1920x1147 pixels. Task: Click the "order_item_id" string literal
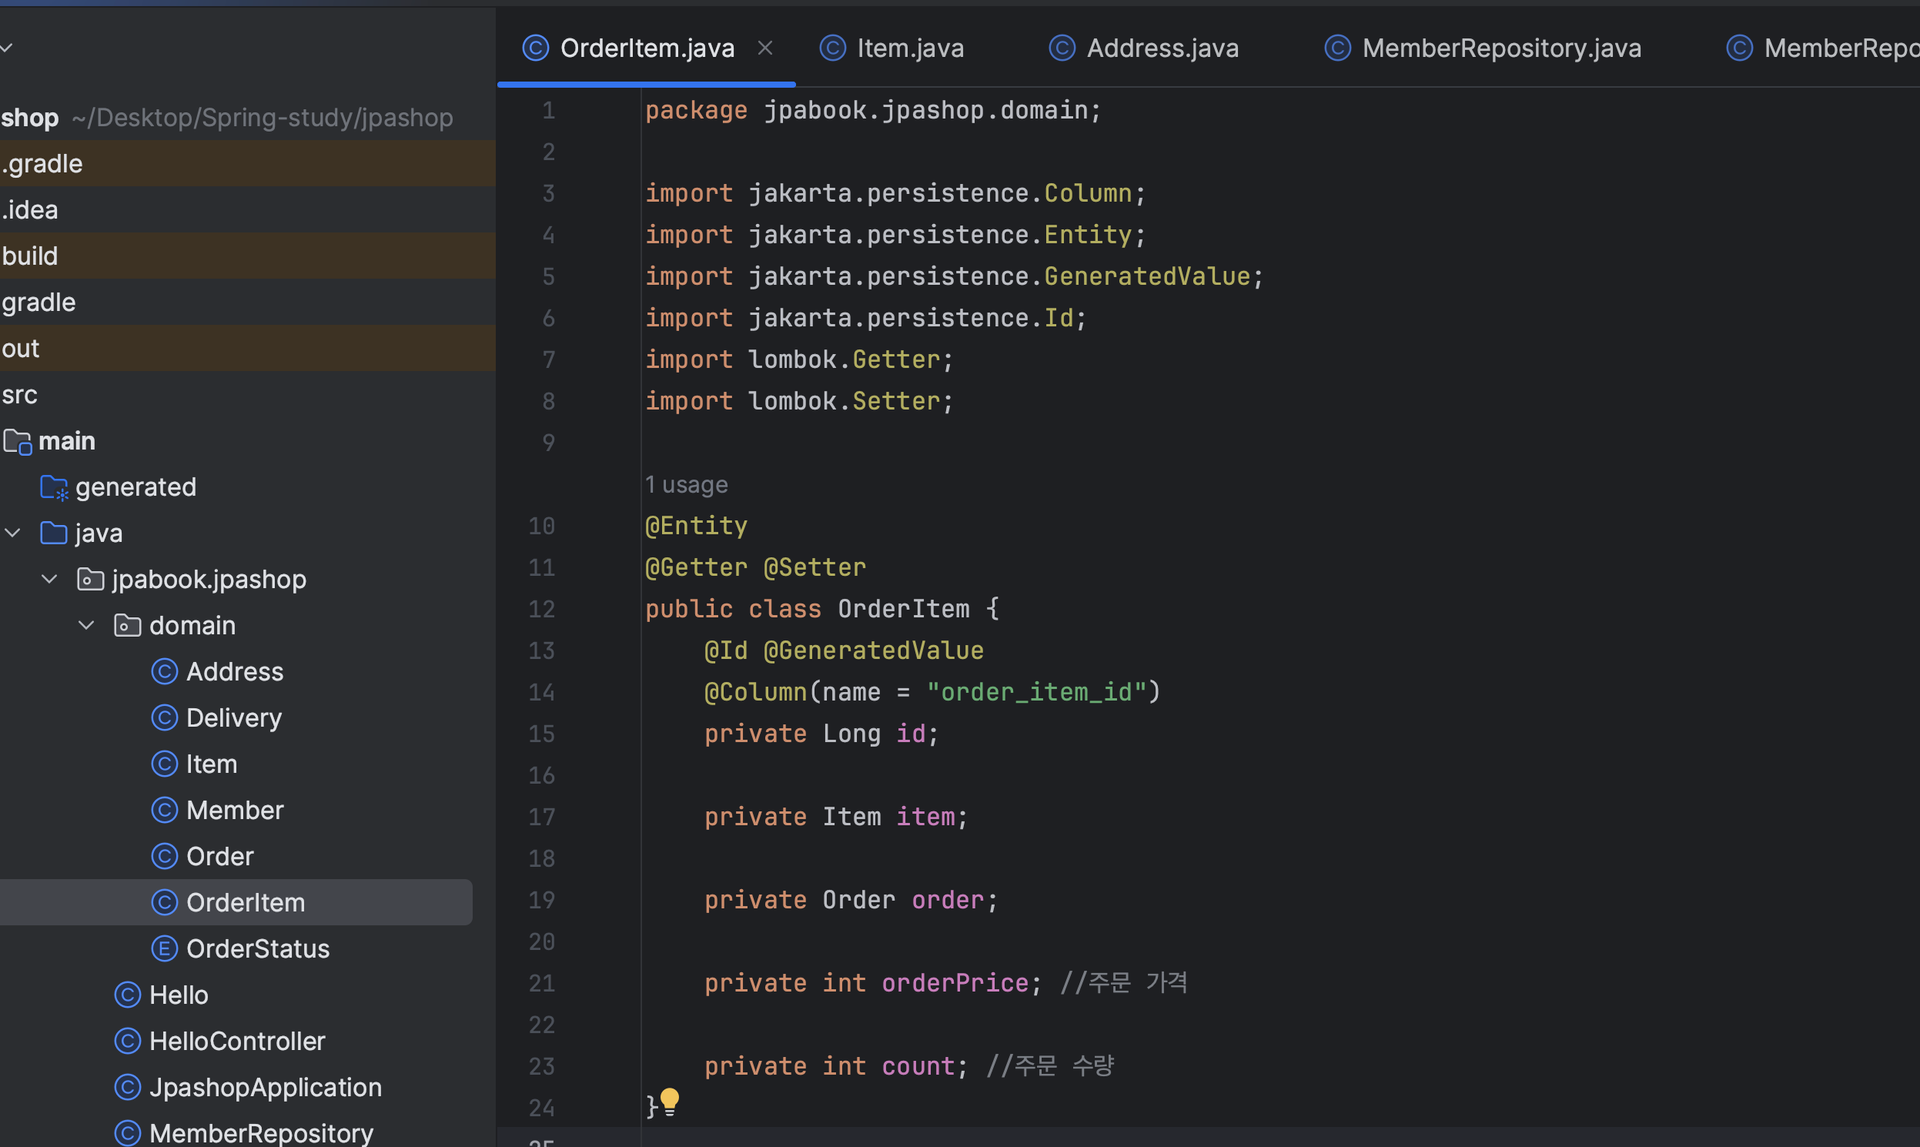click(1036, 692)
